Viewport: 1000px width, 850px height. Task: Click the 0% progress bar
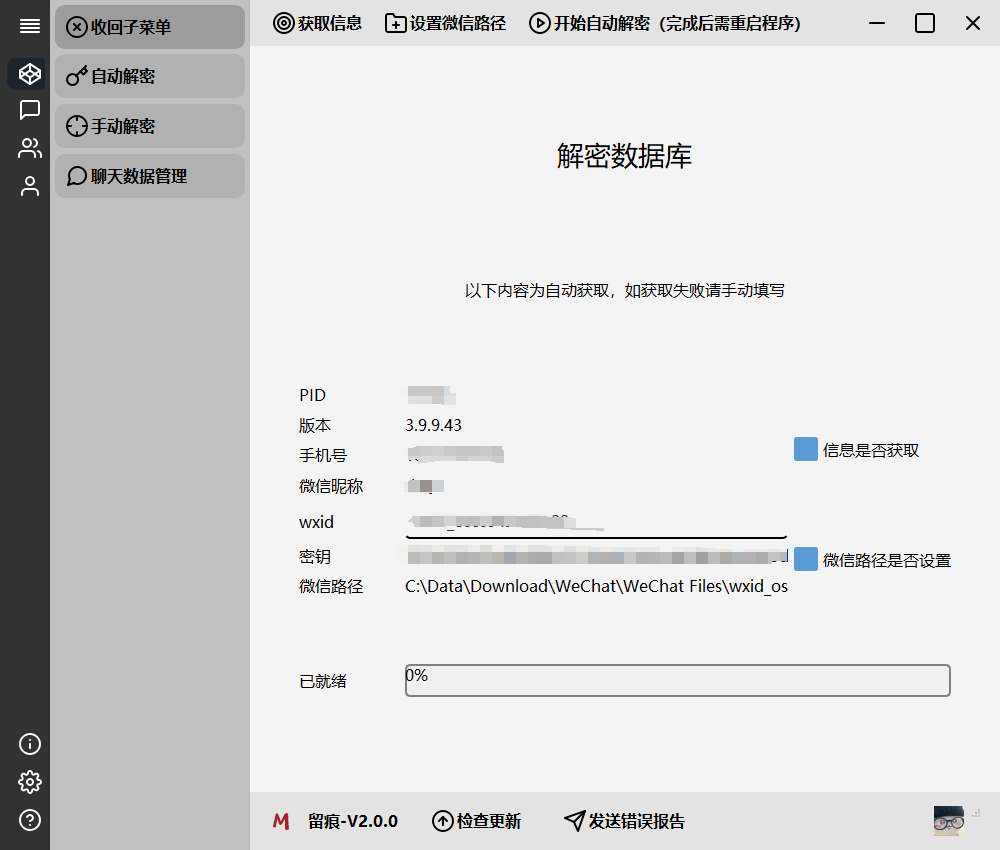tap(677, 680)
